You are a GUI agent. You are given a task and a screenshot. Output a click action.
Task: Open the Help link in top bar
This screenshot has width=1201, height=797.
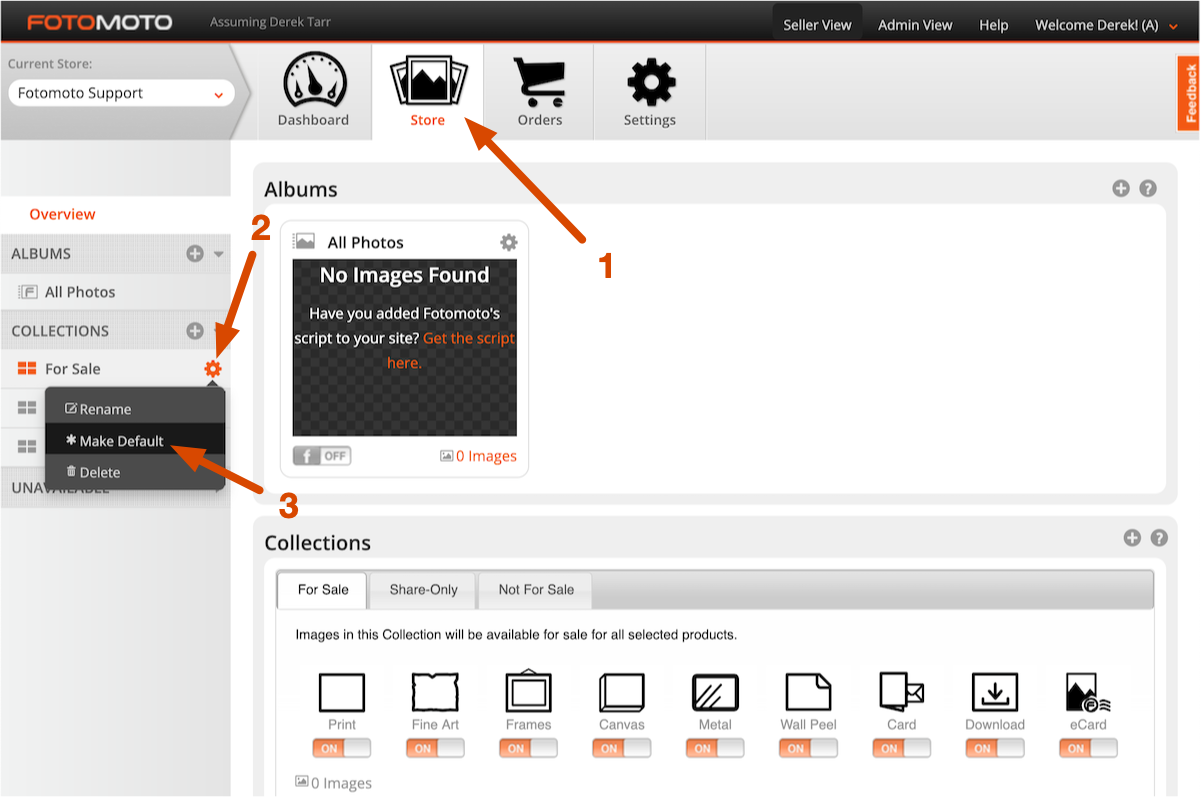pos(993,25)
